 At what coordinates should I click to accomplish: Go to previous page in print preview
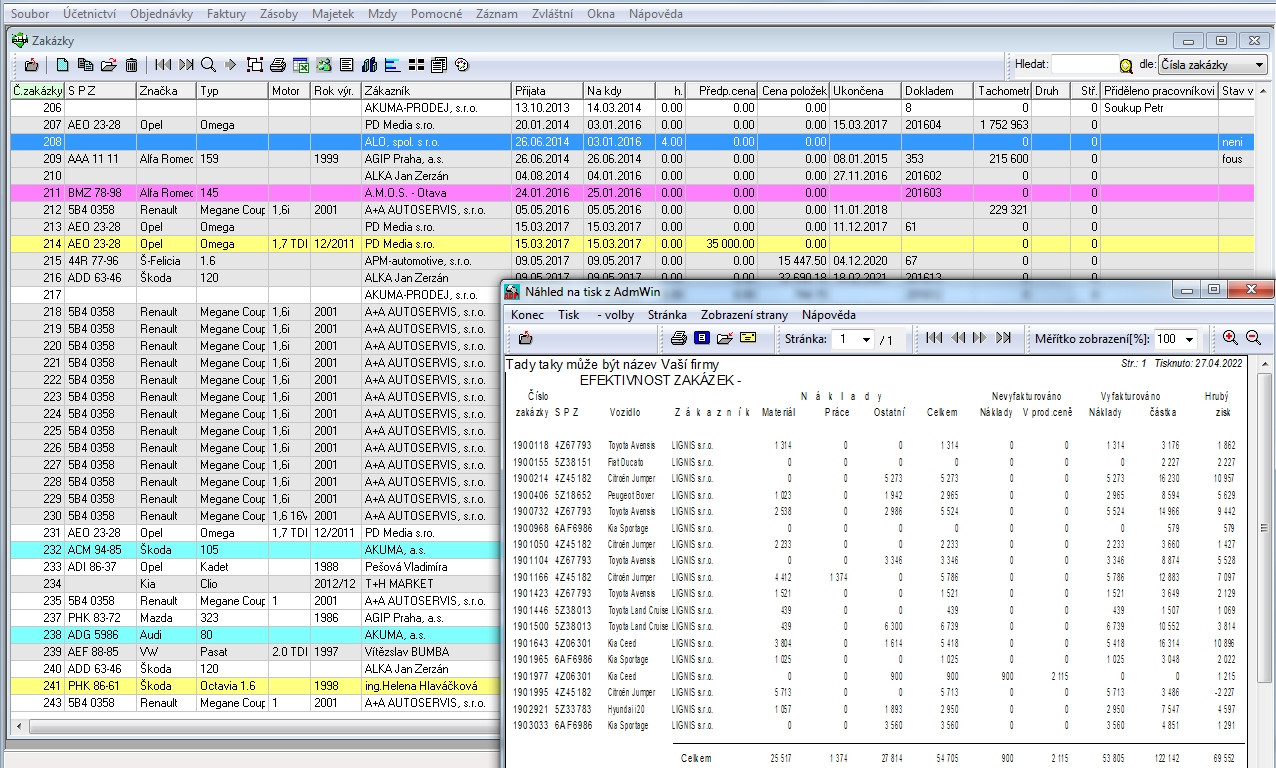click(957, 338)
